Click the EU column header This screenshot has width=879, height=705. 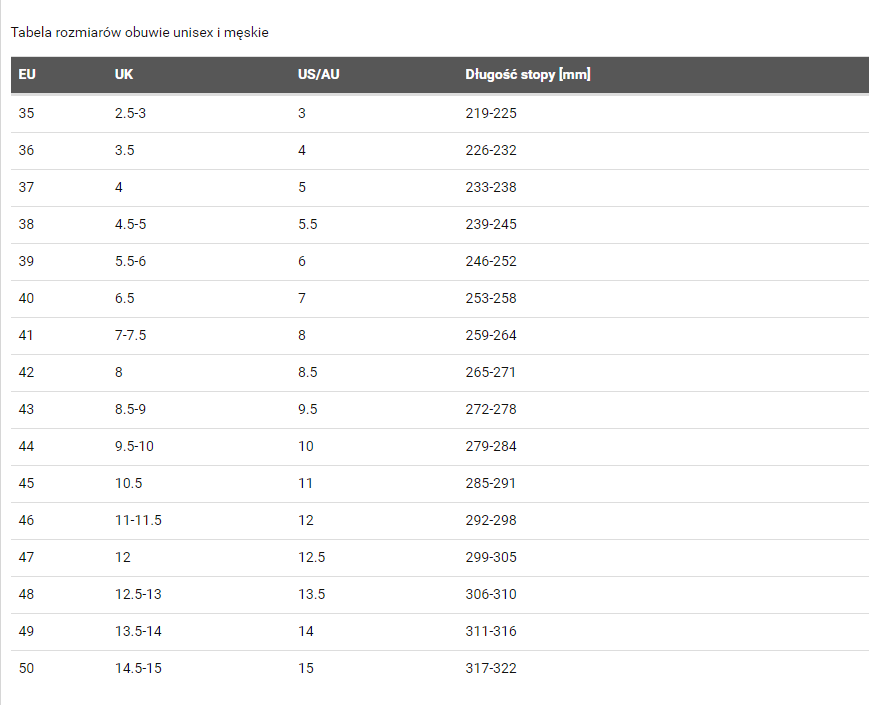[x=27, y=75]
